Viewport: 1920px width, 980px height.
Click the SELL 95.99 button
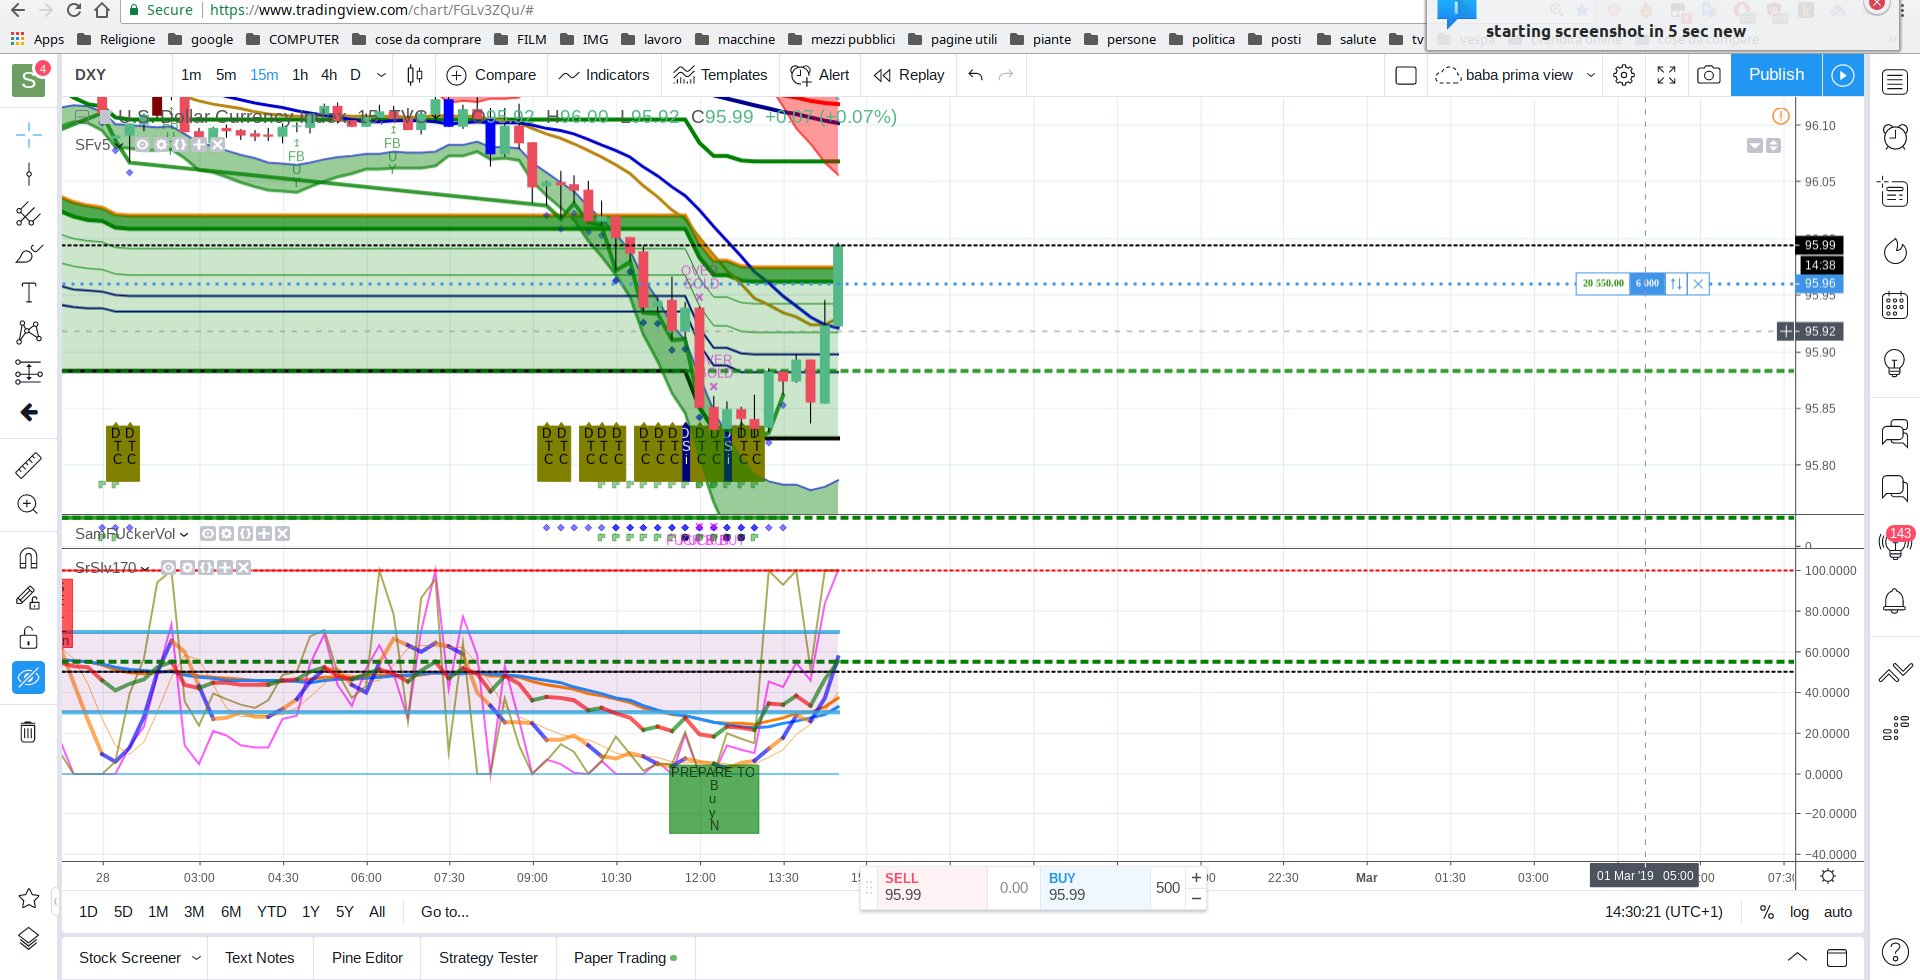(932, 887)
